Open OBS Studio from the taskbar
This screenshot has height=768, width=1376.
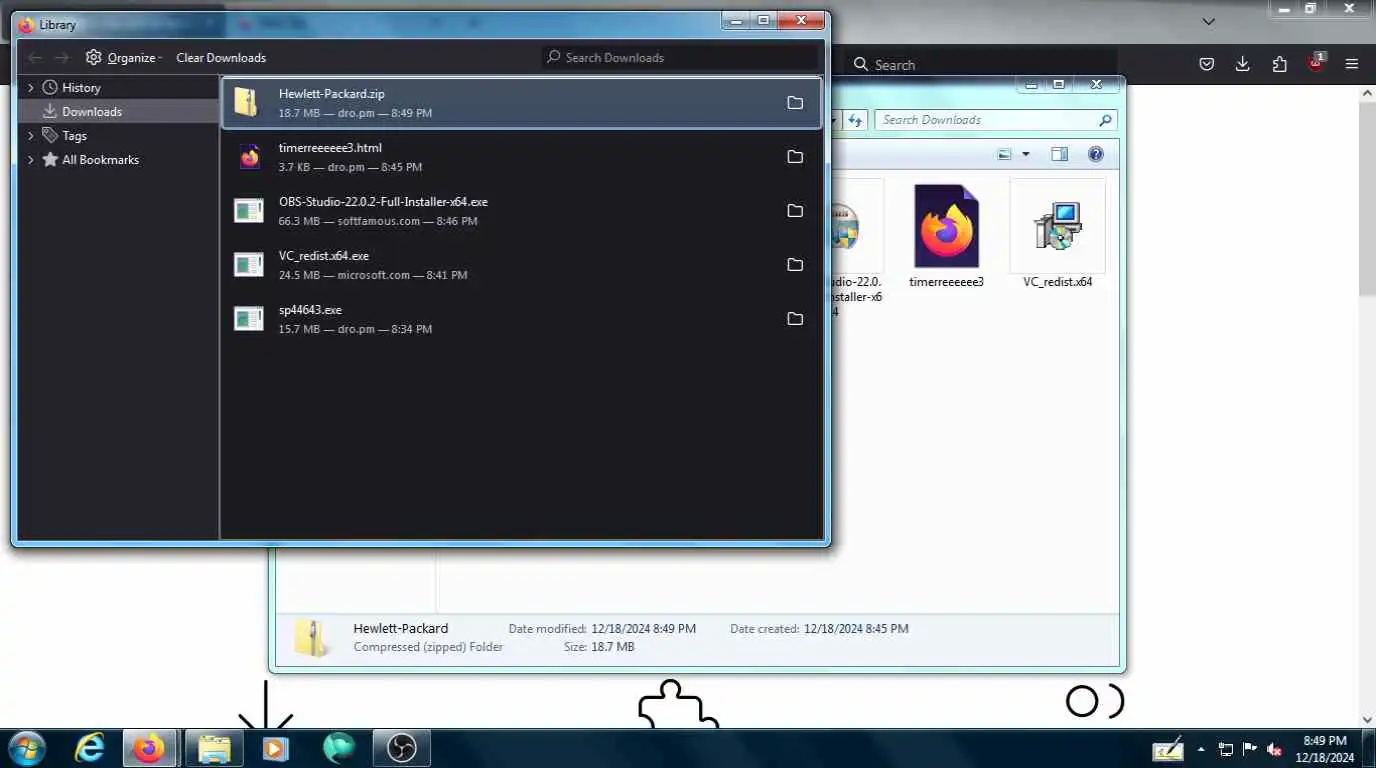click(x=402, y=748)
